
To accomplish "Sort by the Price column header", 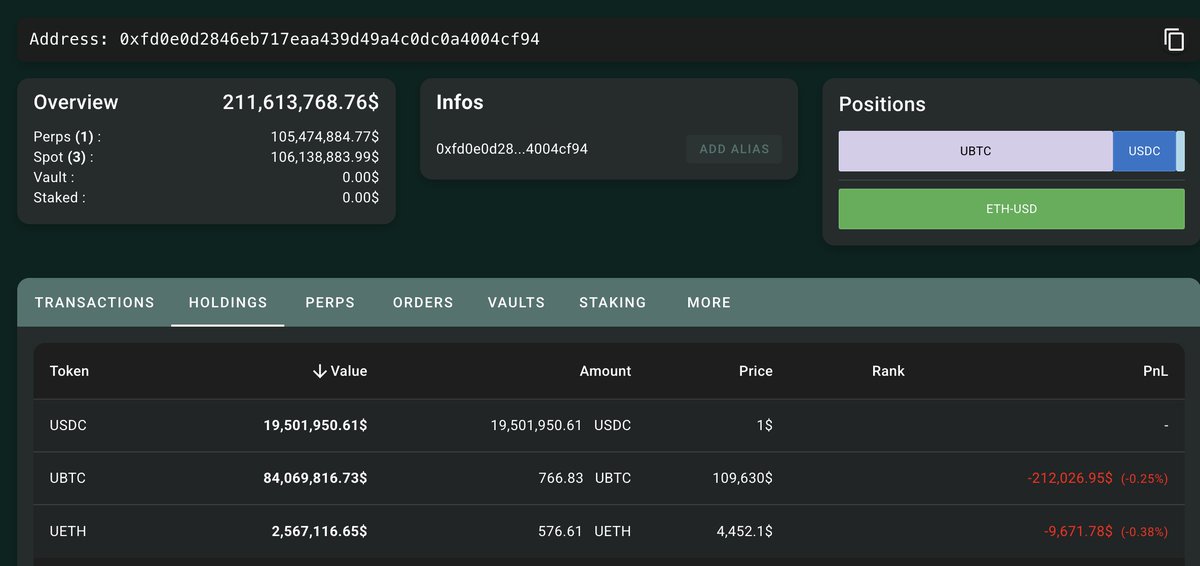I will 755,371.
